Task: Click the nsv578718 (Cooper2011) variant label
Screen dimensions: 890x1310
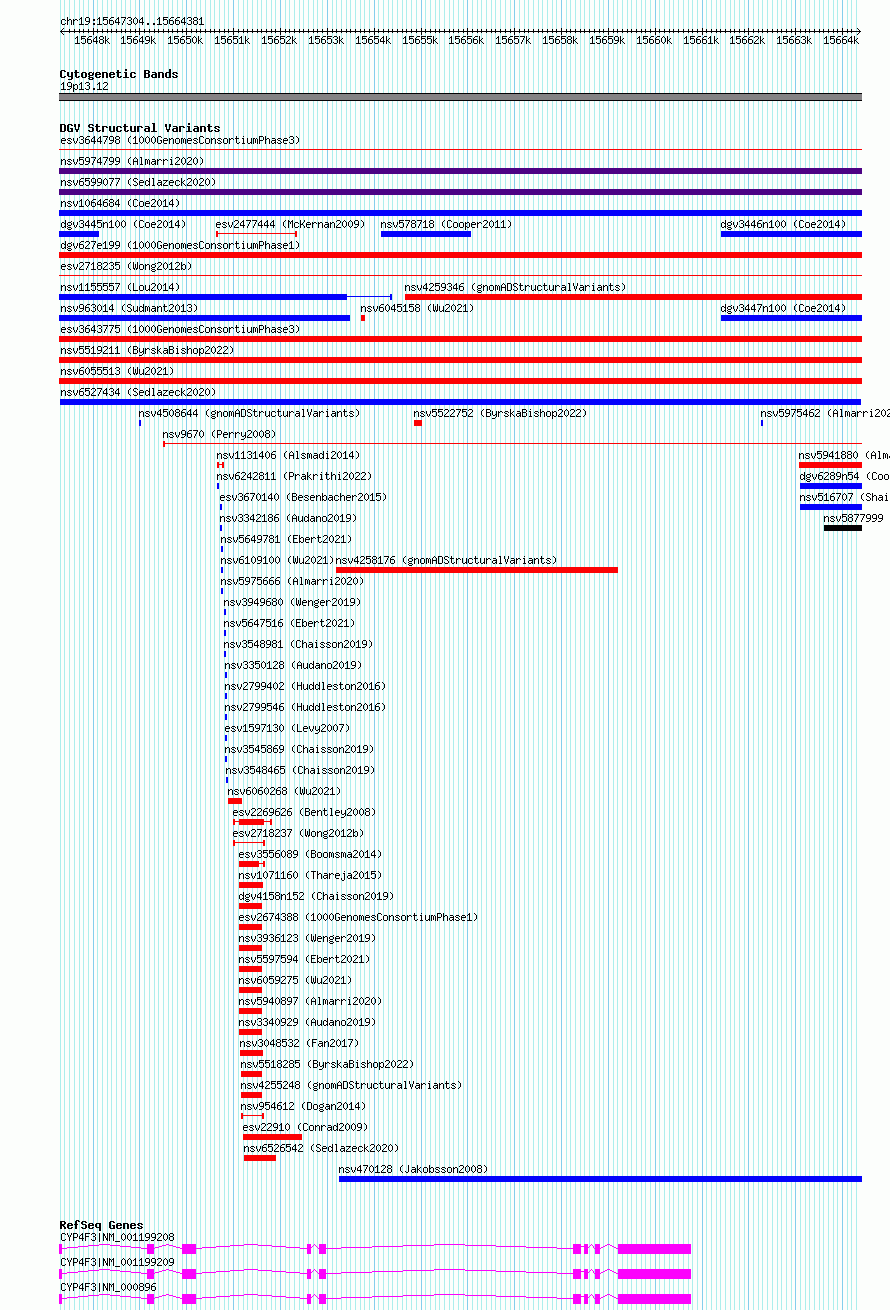Action: [x=446, y=224]
